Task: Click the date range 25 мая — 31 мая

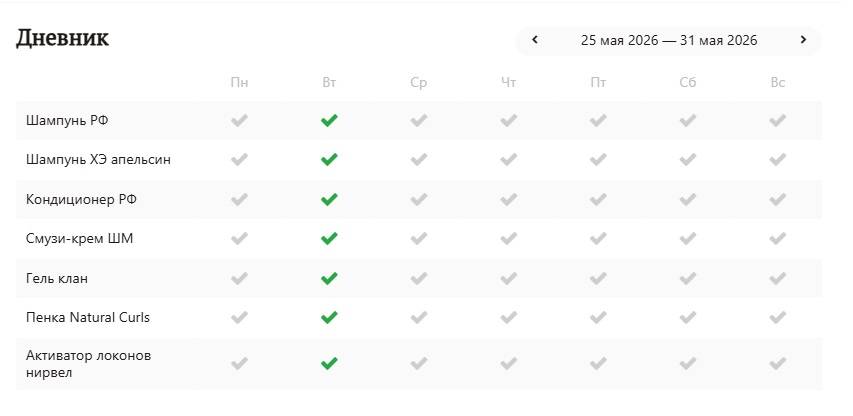Action: (669, 40)
